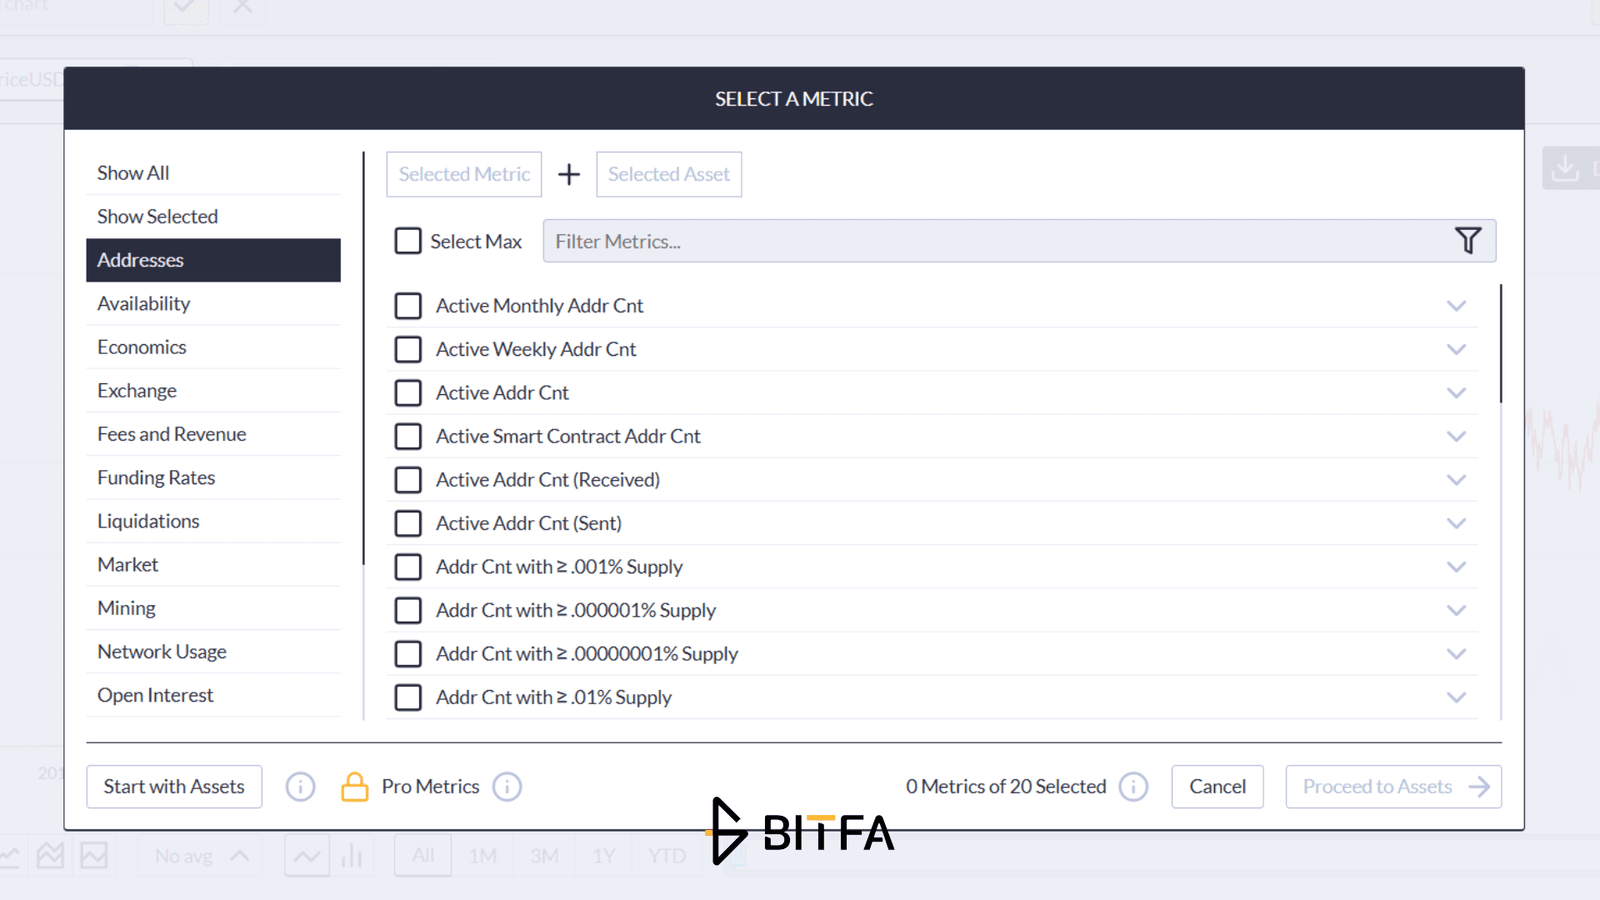This screenshot has width=1600, height=900.
Task: Expand the Active Weekly Addr Cnt row
Action: pyautogui.click(x=1456, y=349)
